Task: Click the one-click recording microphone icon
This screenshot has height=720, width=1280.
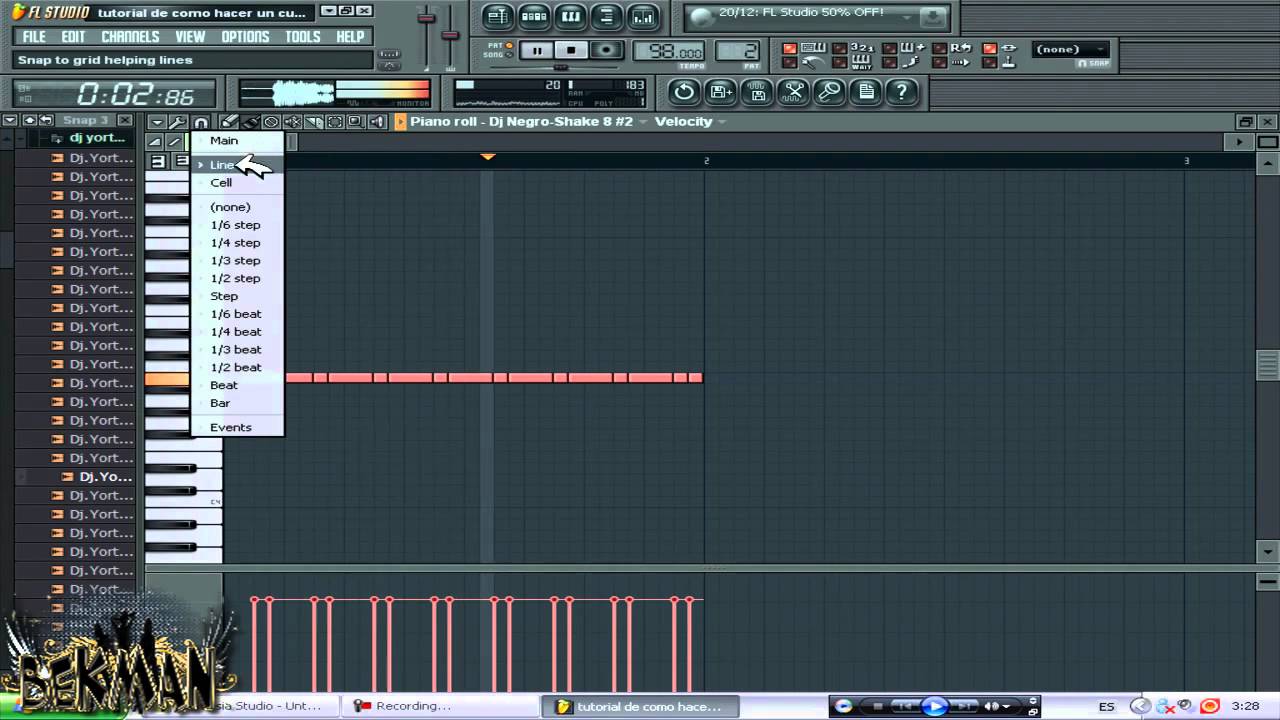Action: [x=830, y=92]
